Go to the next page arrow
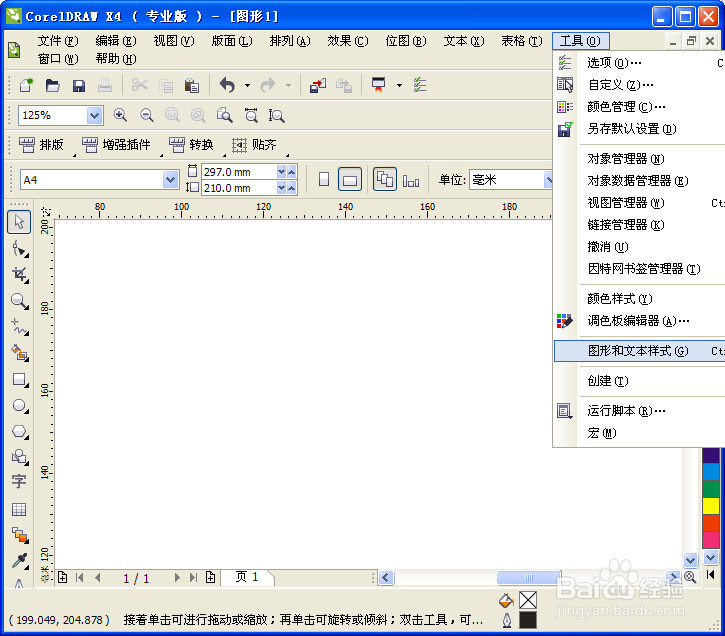This screenshot has width=725, height=636. [x=177, y=577]
